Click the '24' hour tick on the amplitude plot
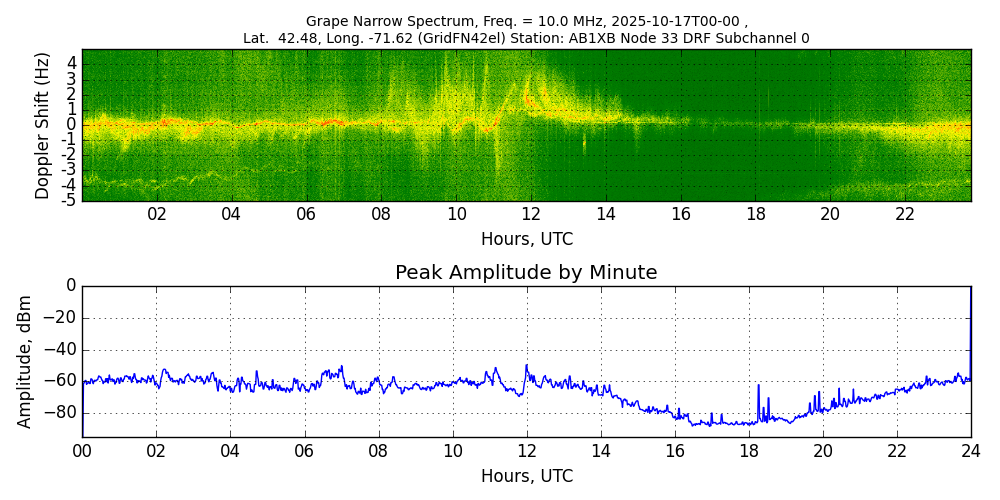This screenshot has width=1000, height=500. pyautogui.click(x=970, y=452)
